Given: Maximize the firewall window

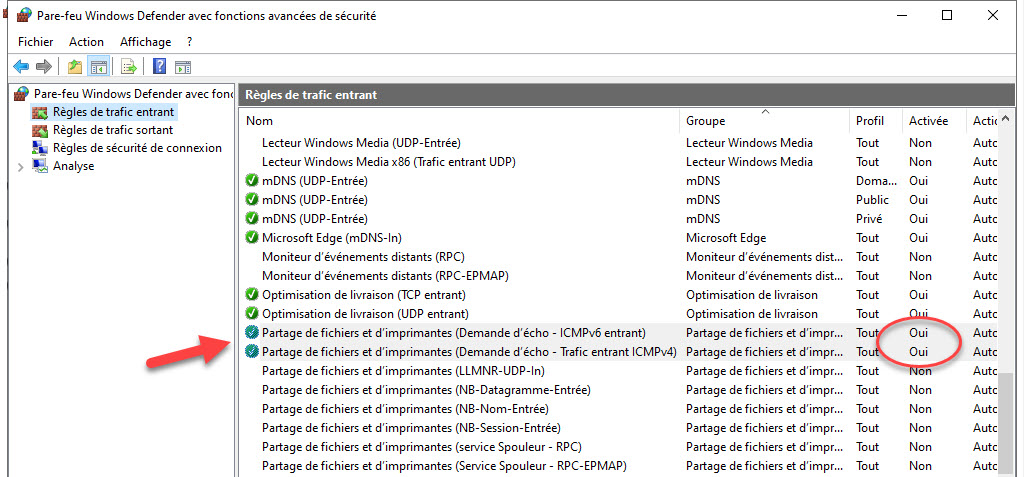Looking at the screenshot, I should pyautogui.click(x=946, y=15).
